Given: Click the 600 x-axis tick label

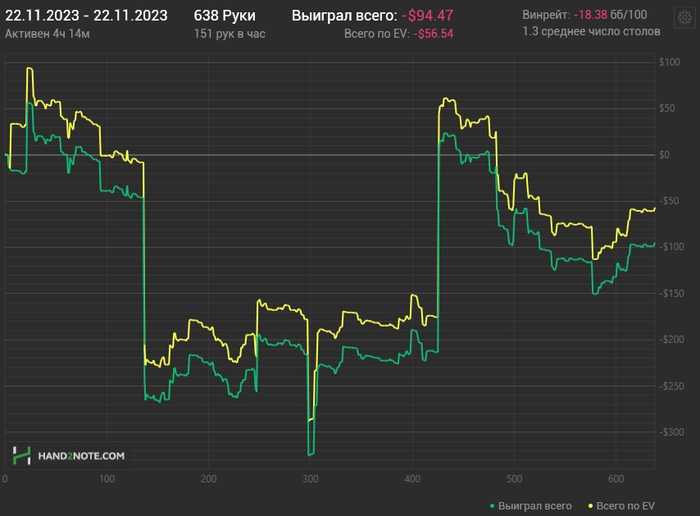Looking at the screenshot, I should pyautogui.click(x=616, y=479).
